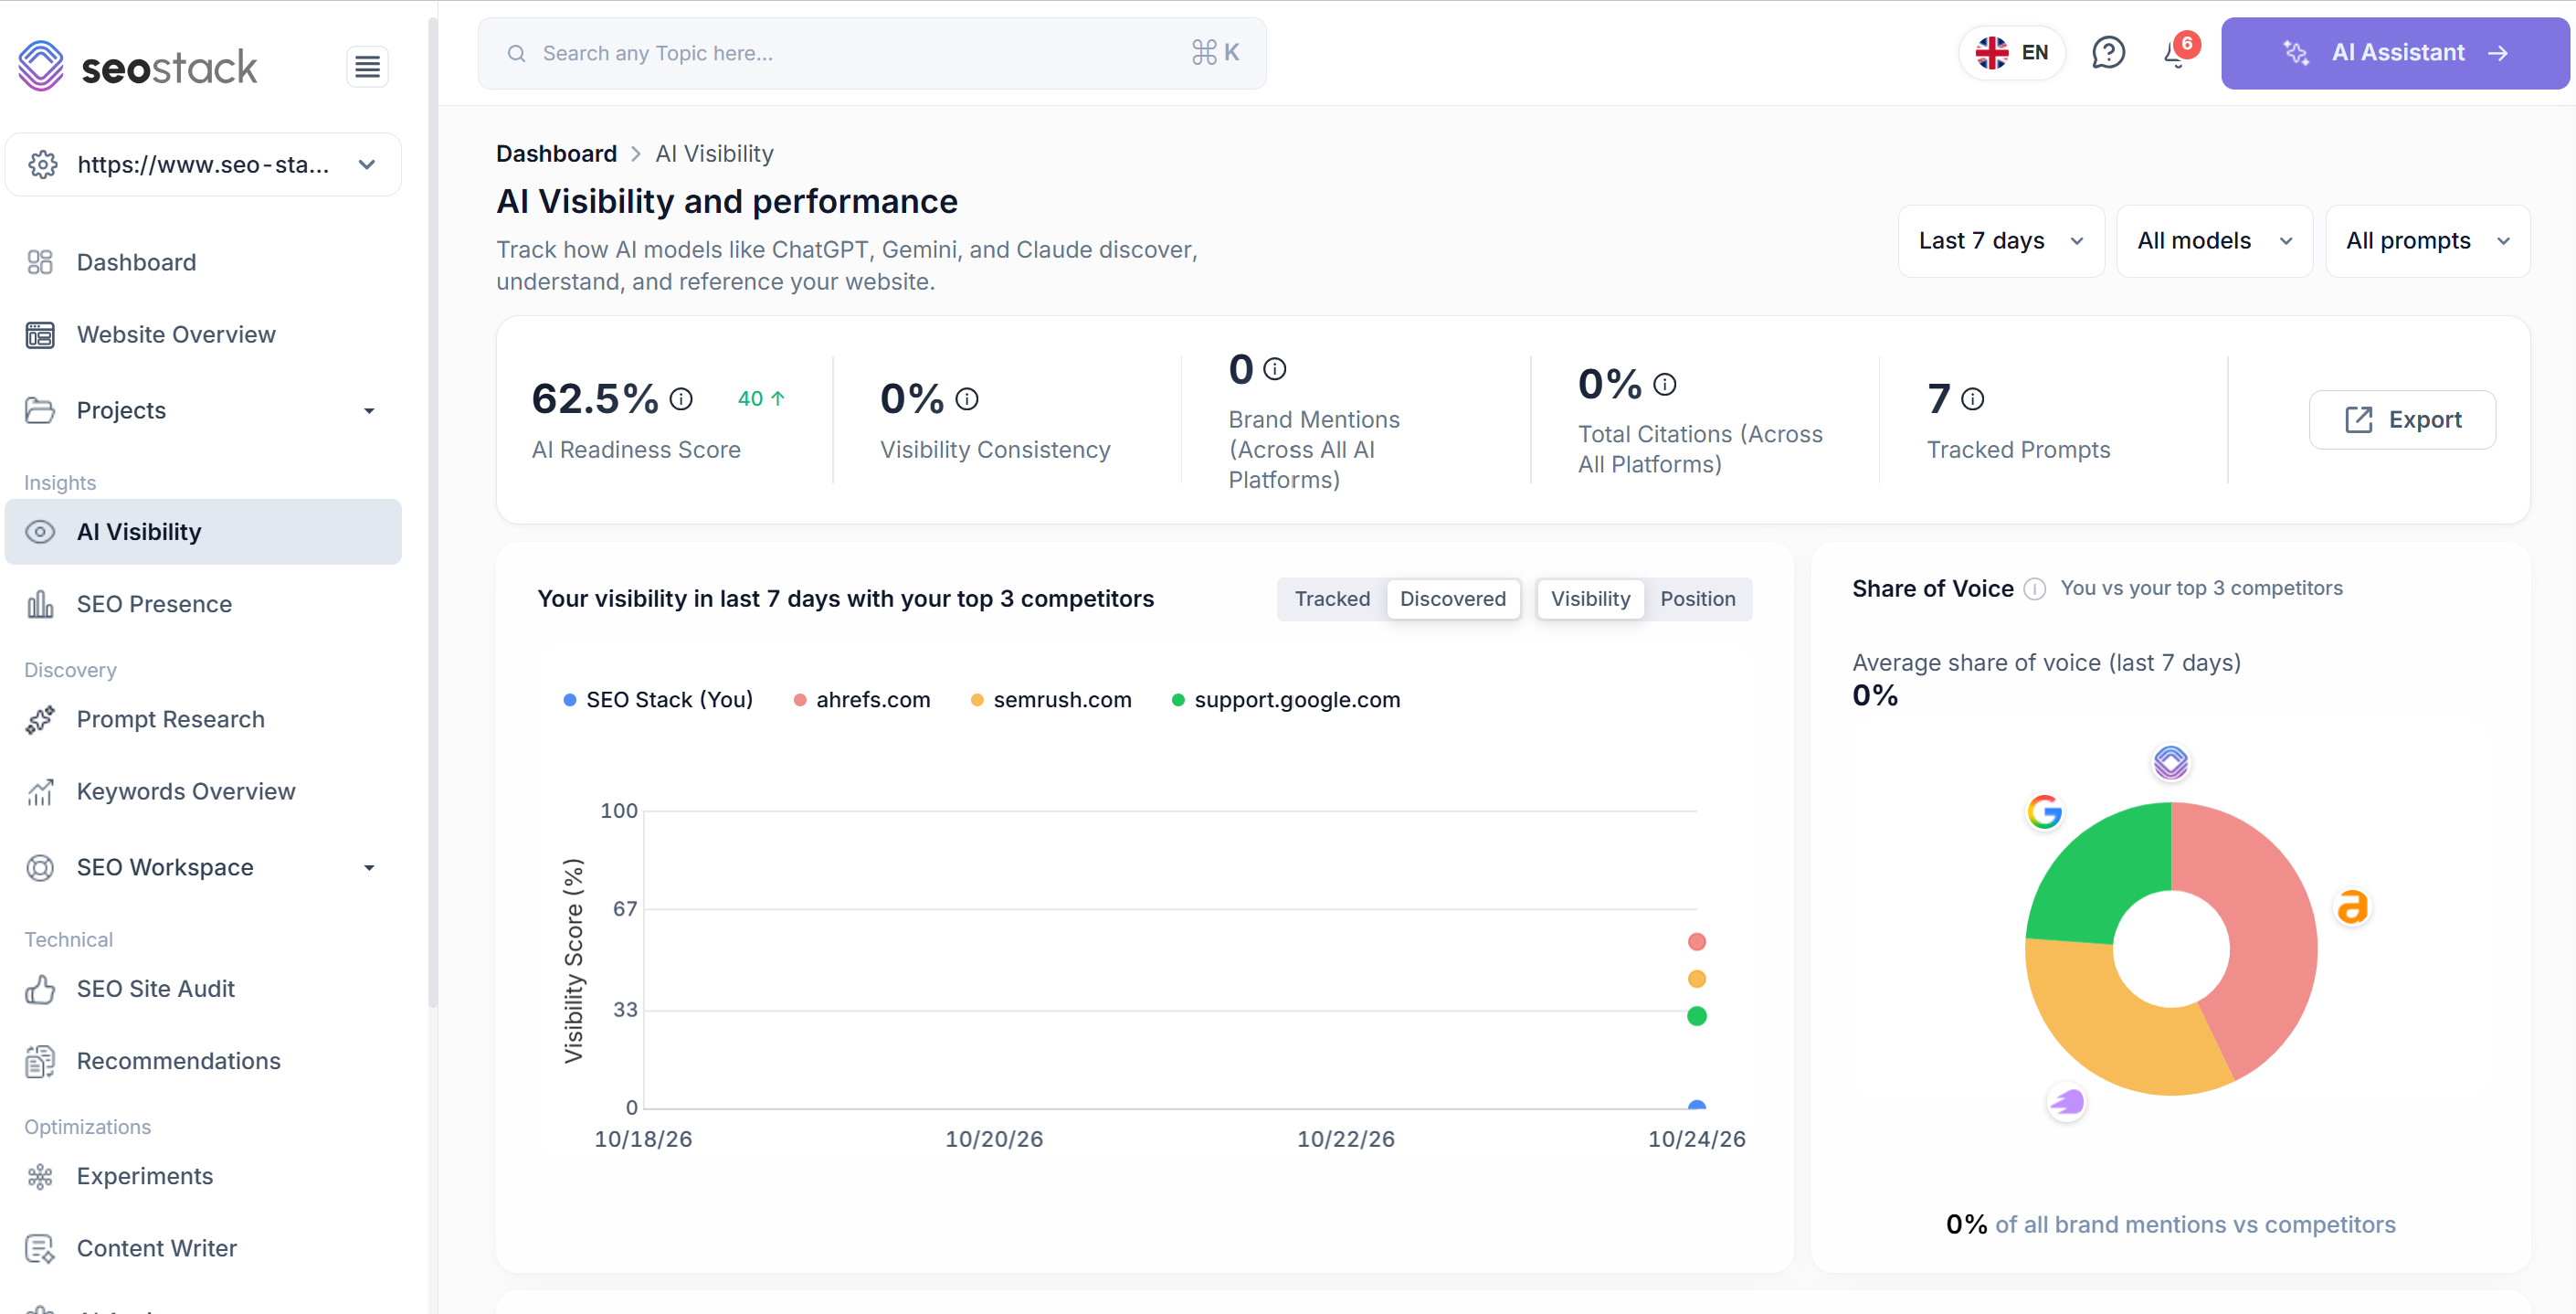Click the Google logo on donut chart

pyautogui.click(x=2044, y=812)
